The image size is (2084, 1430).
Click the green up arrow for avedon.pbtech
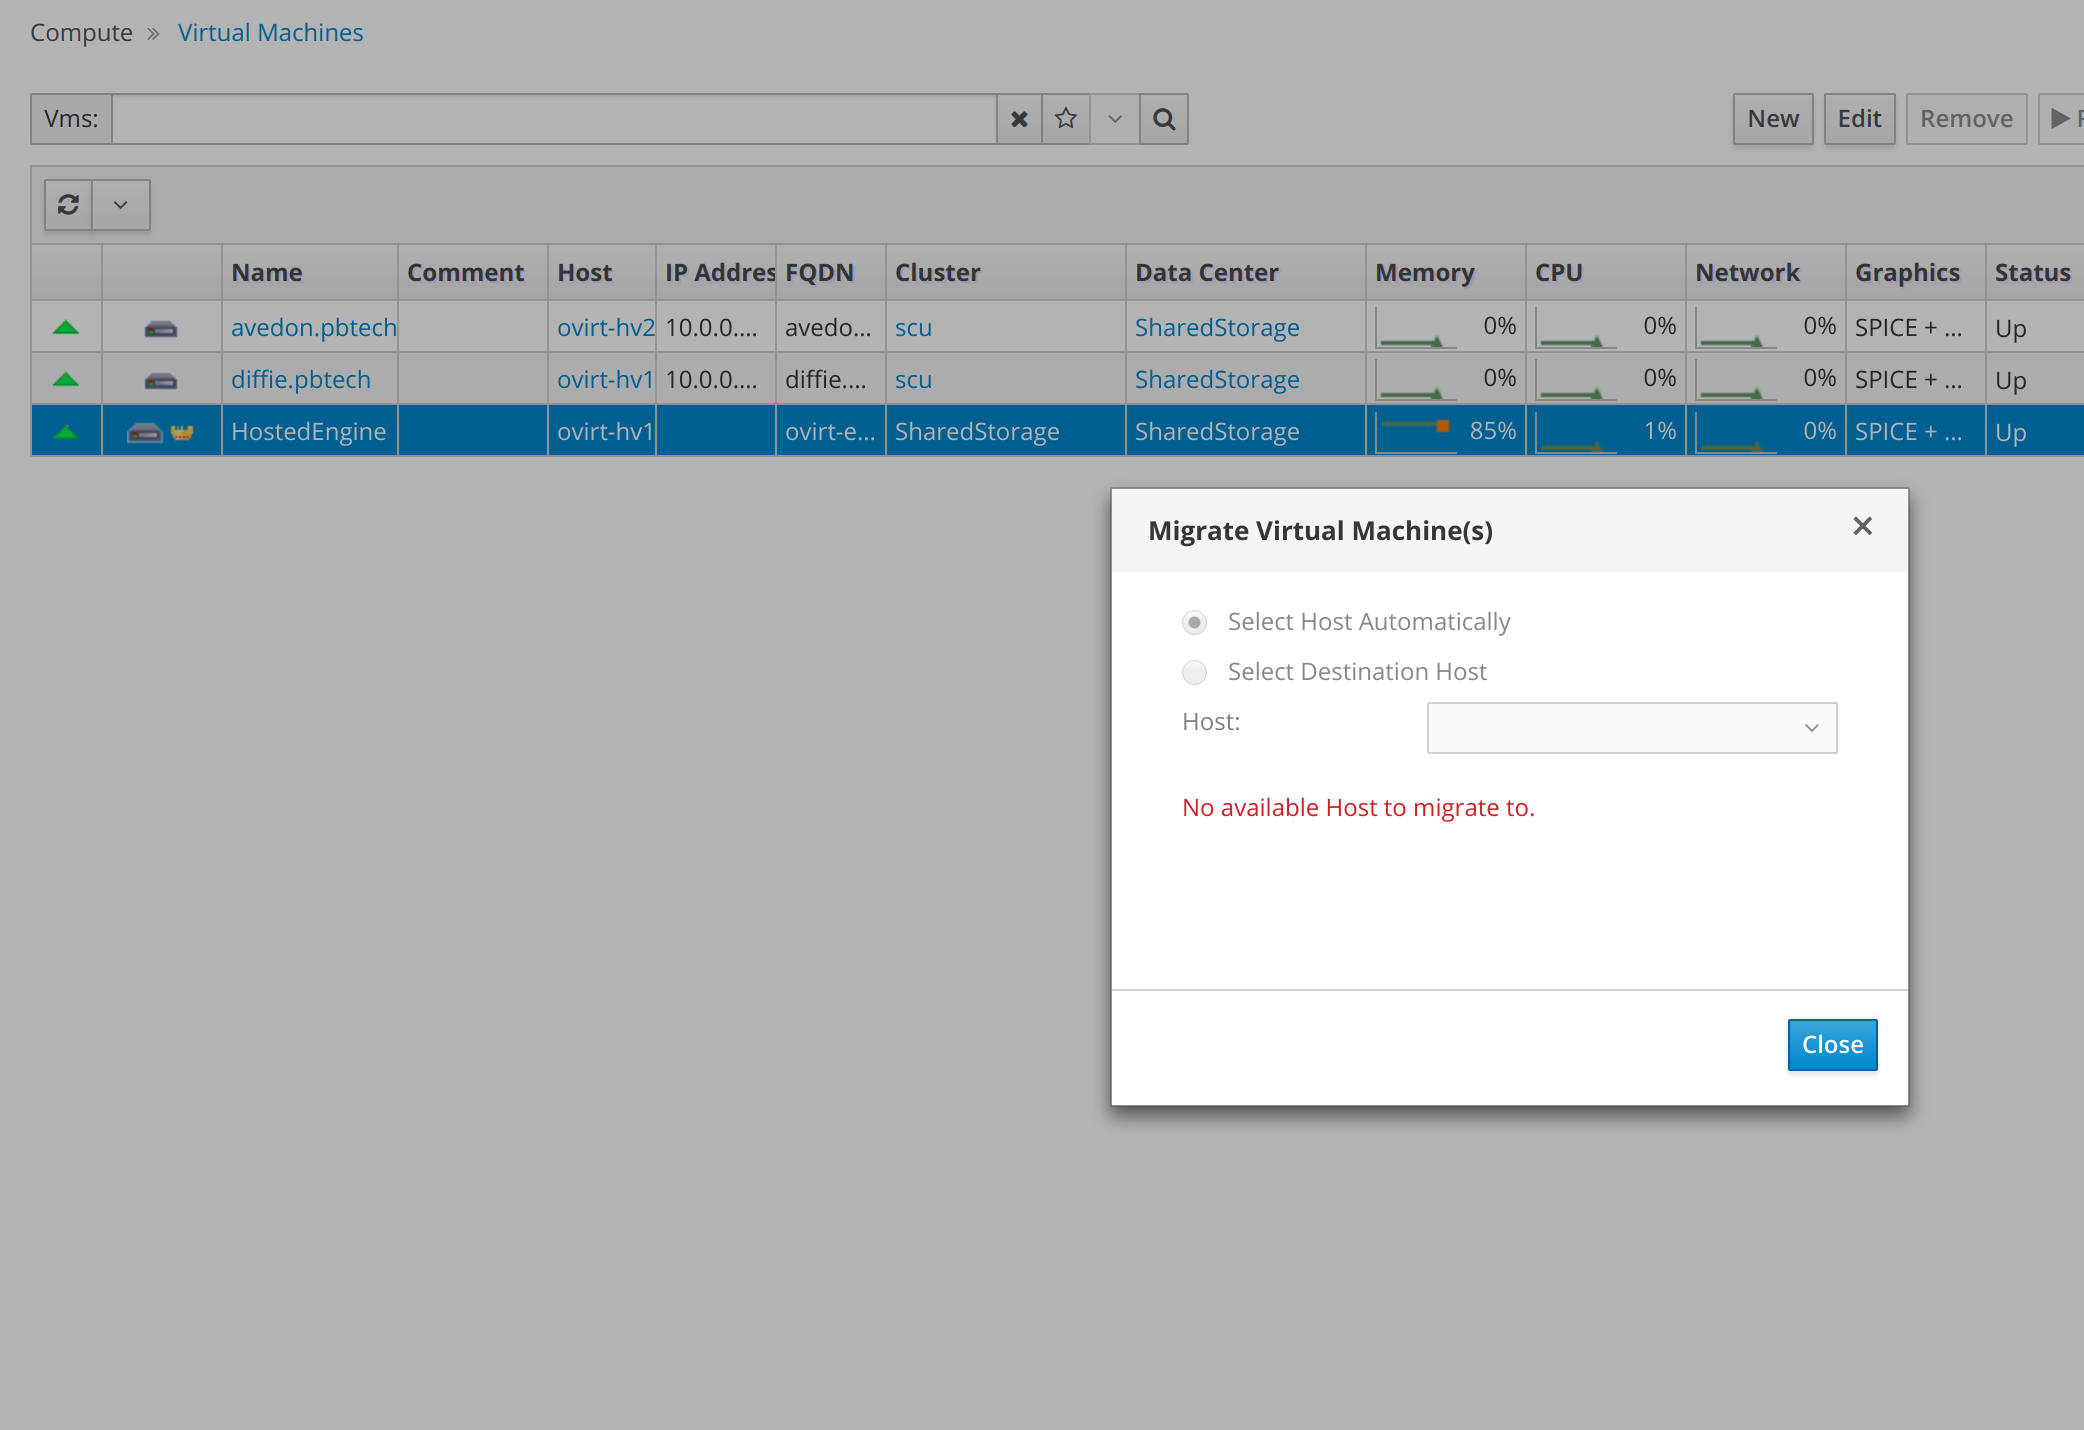click(x=66, y=327)
